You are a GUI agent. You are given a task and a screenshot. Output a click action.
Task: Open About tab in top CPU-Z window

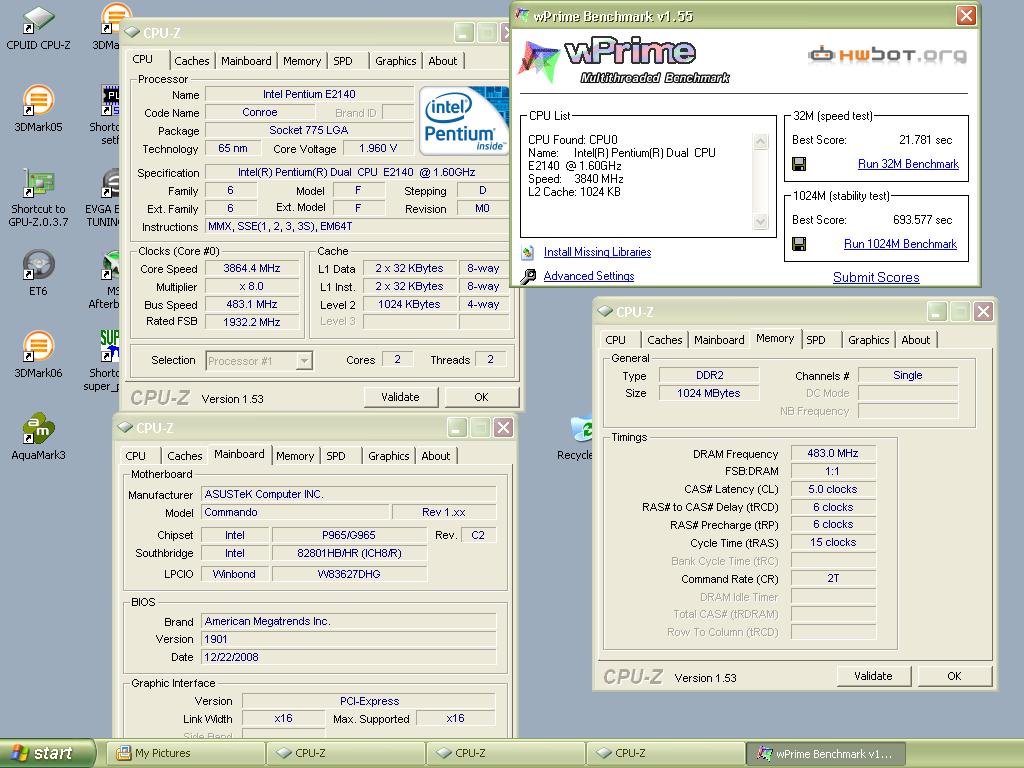[443, 61]
